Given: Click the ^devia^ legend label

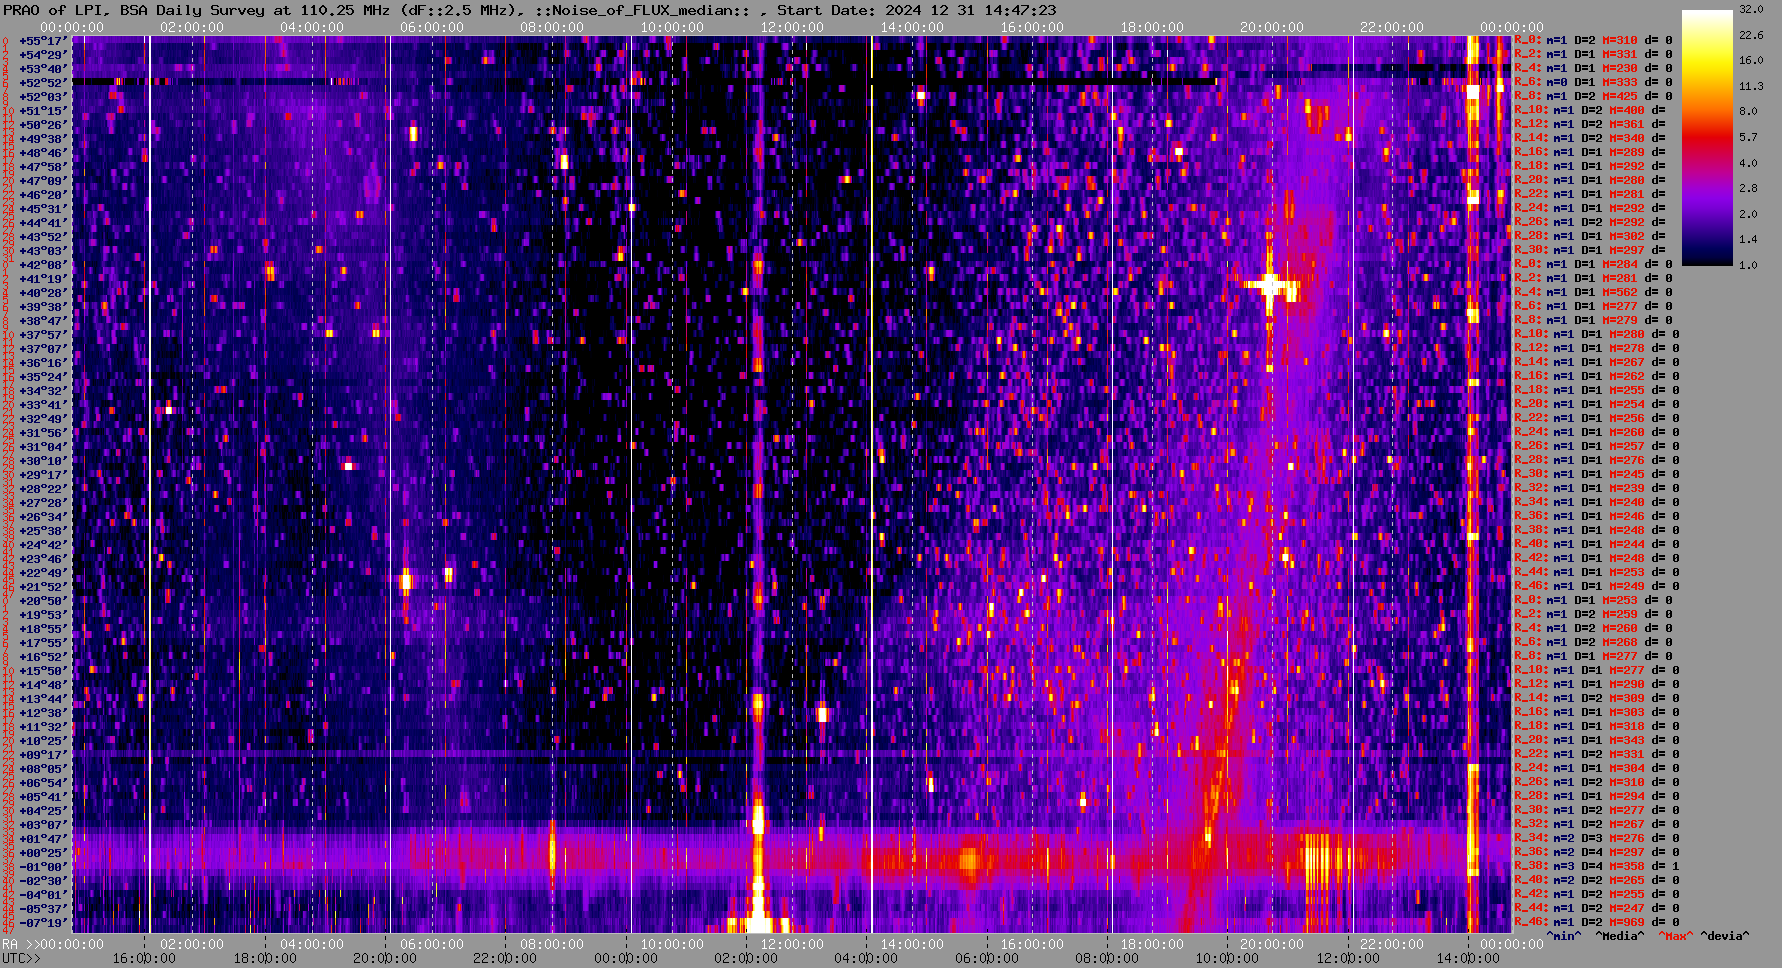Looking at the screenshot, I should tap(1725, 936).
